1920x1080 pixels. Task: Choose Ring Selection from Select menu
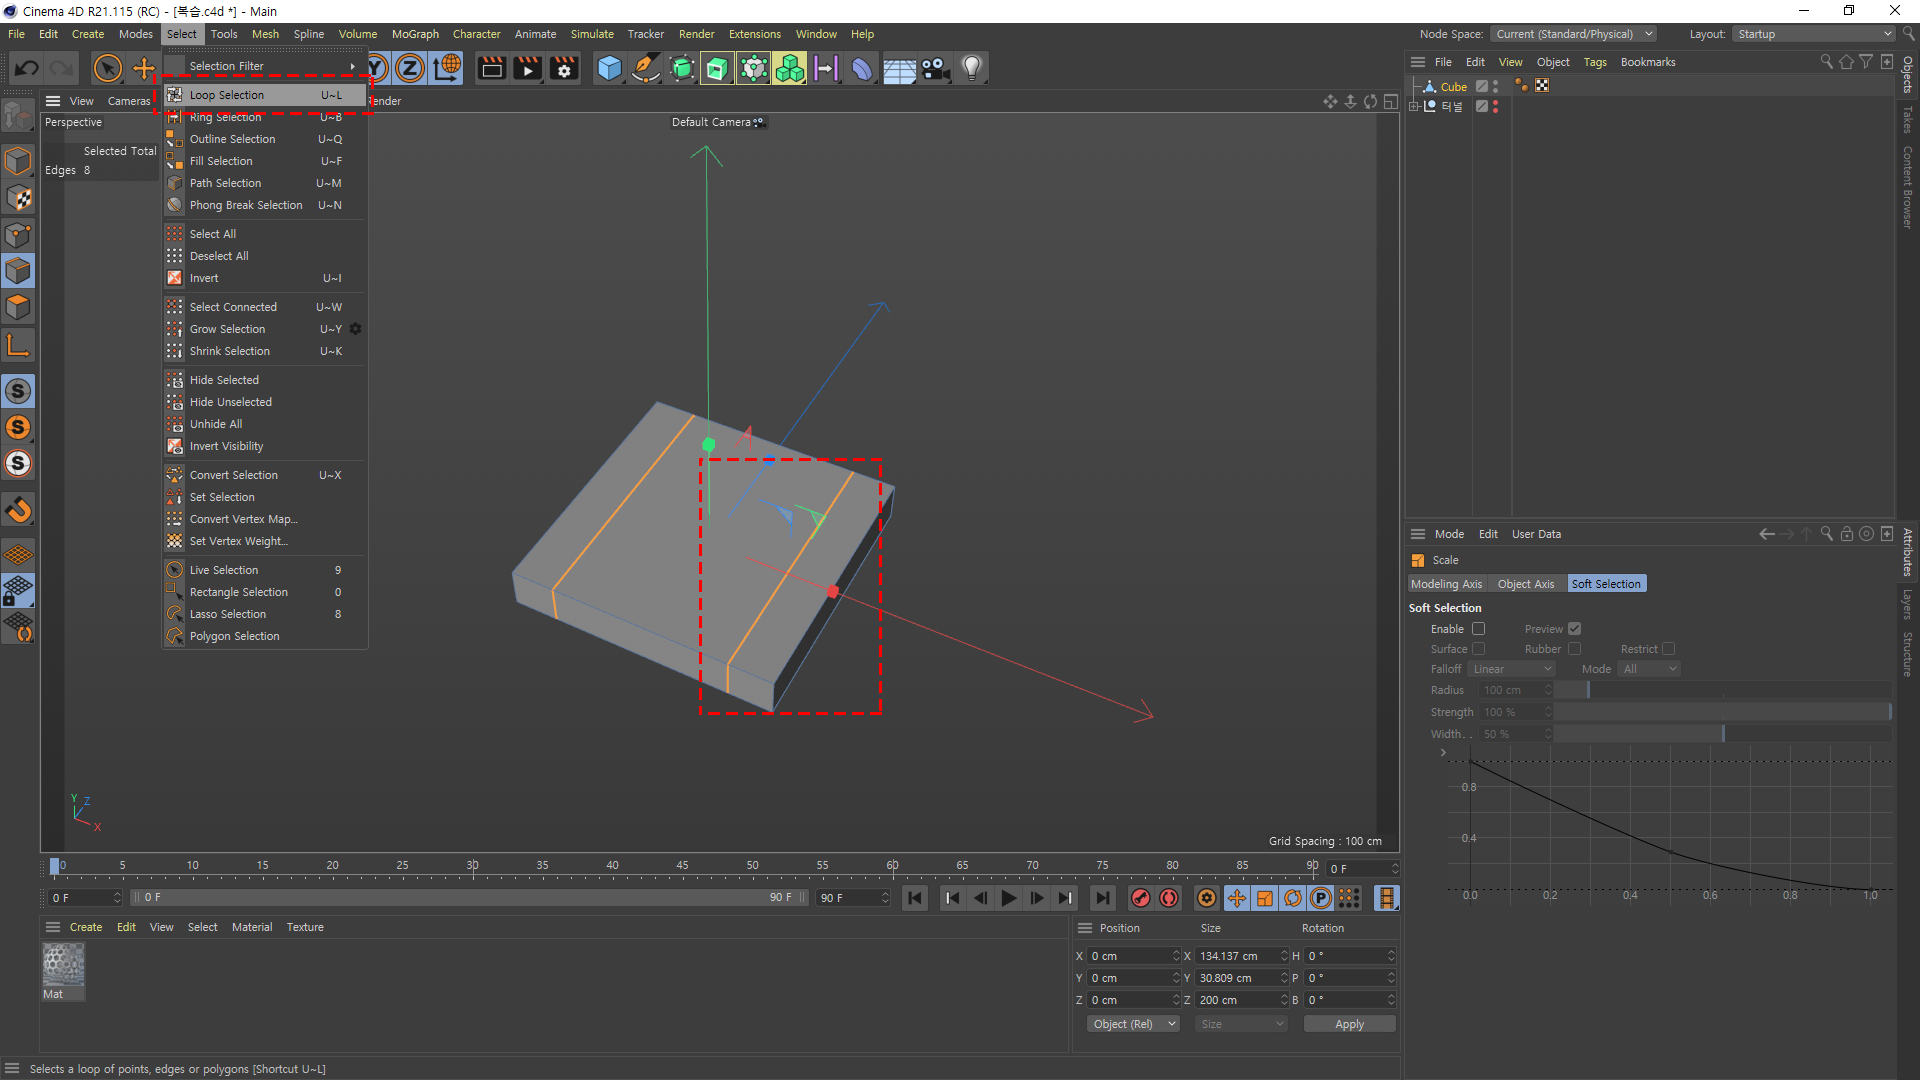[226, 117]
